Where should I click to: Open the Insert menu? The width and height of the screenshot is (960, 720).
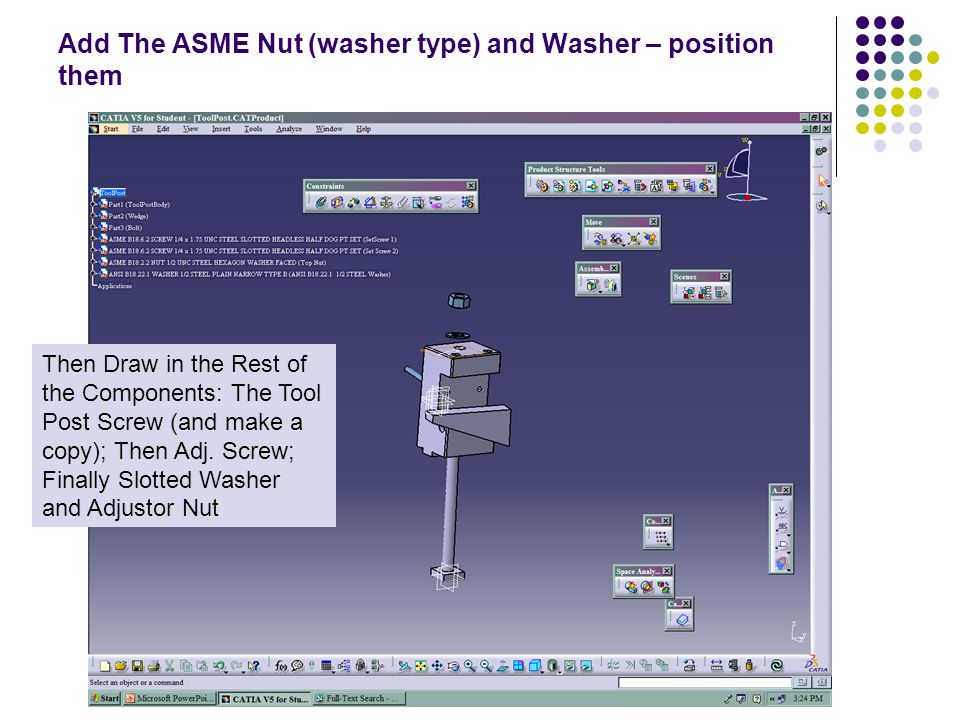(221, 129)
